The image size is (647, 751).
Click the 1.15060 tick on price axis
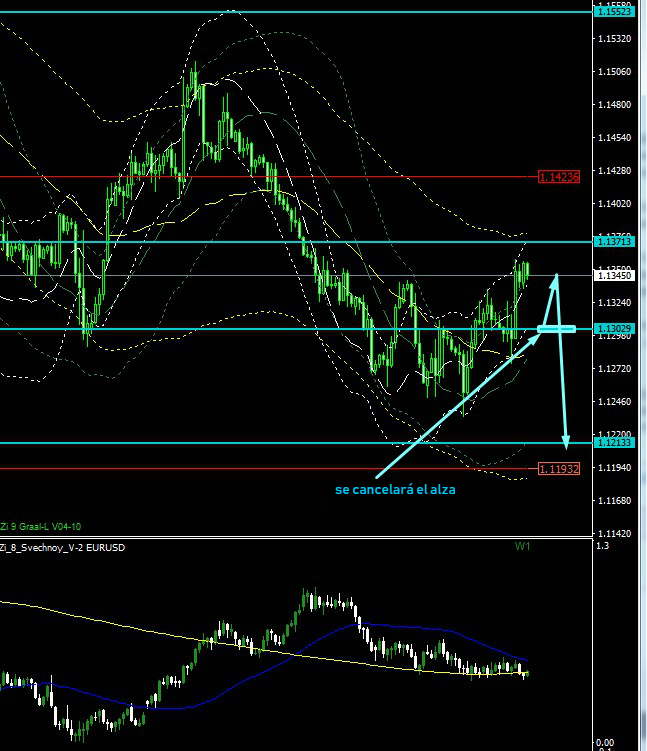[x=613, y=72]
